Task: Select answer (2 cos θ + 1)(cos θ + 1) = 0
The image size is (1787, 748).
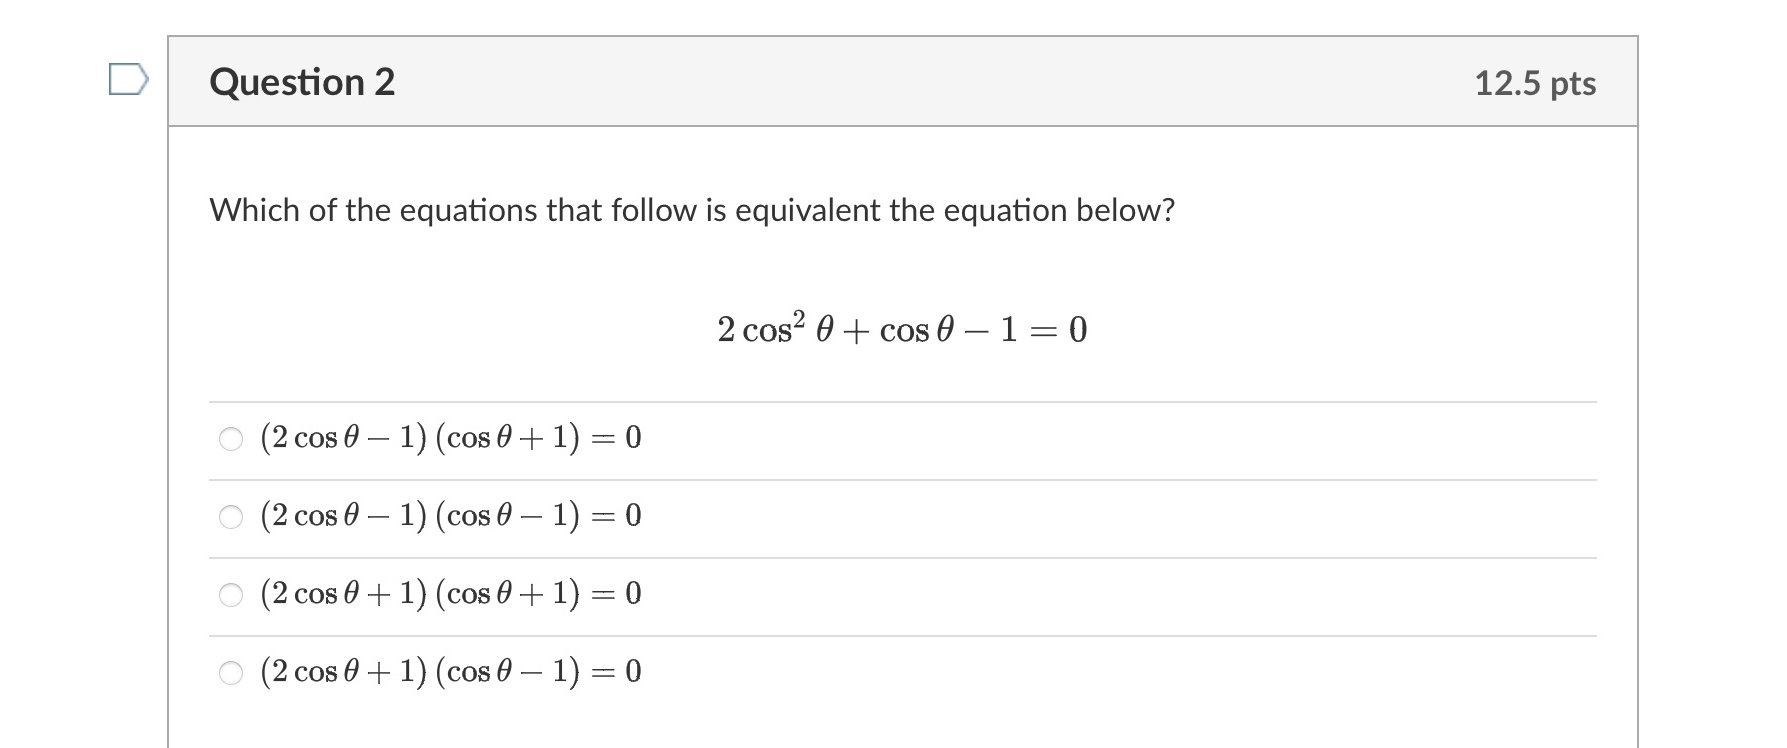Action: tap(230, 593)
